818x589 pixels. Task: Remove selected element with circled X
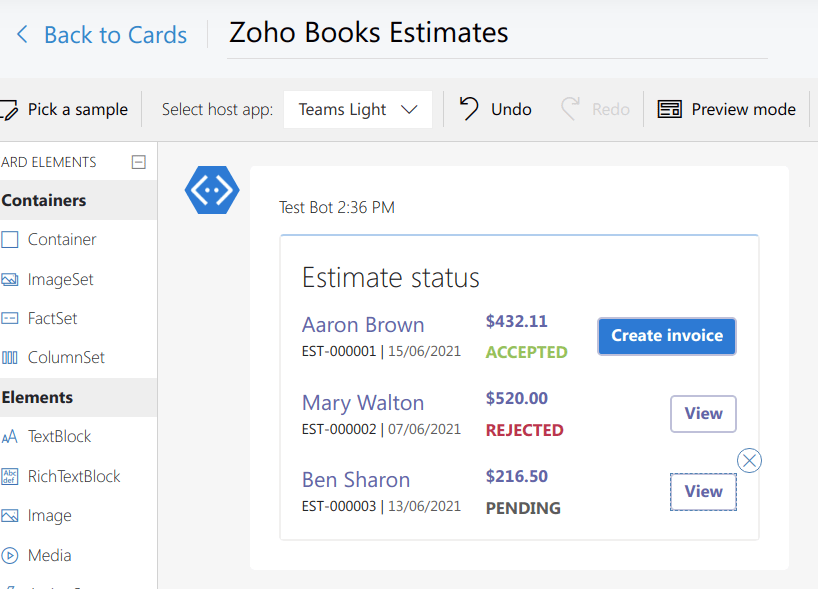point(749,461)
